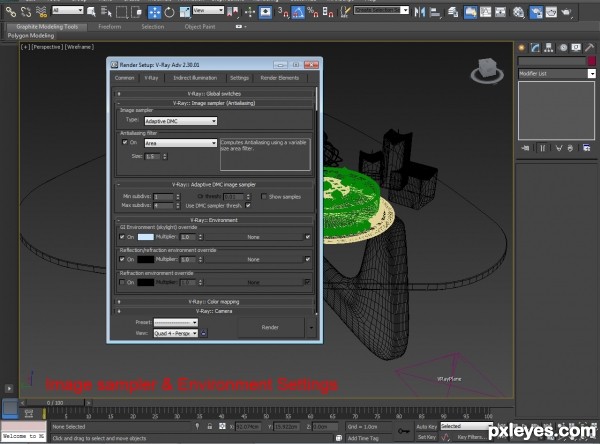
Task: Open the Utilities hammer panel icon
Action: pyautogui.click(x=589, y=48)
